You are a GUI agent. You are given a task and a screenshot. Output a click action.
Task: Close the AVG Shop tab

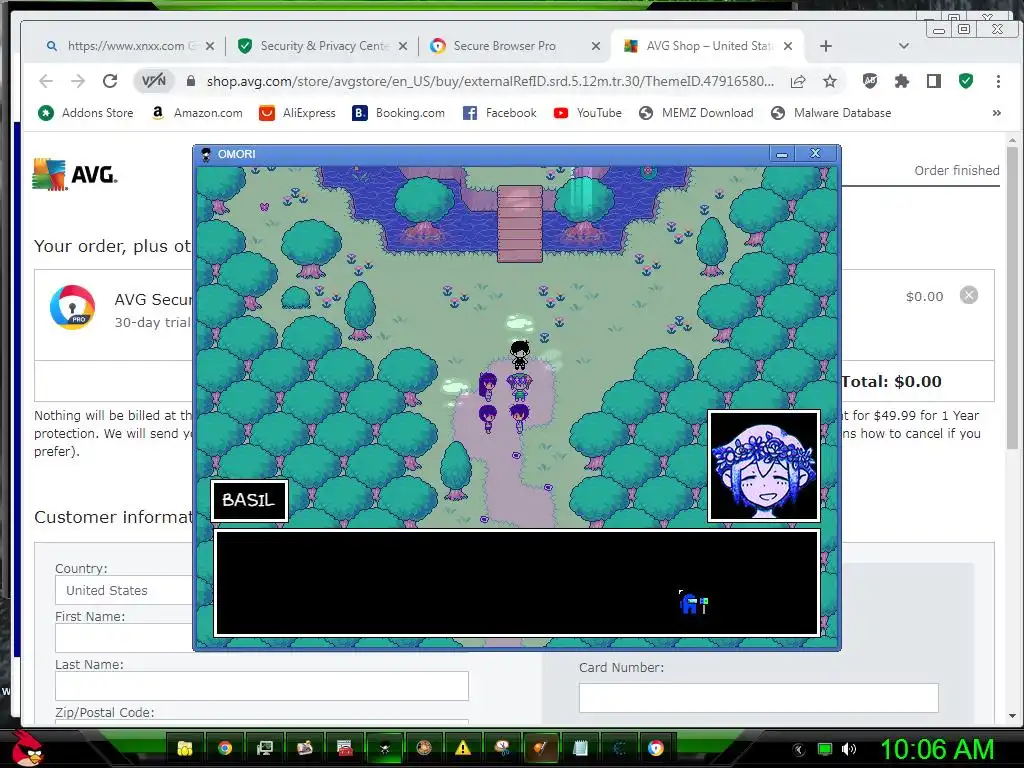788,46
